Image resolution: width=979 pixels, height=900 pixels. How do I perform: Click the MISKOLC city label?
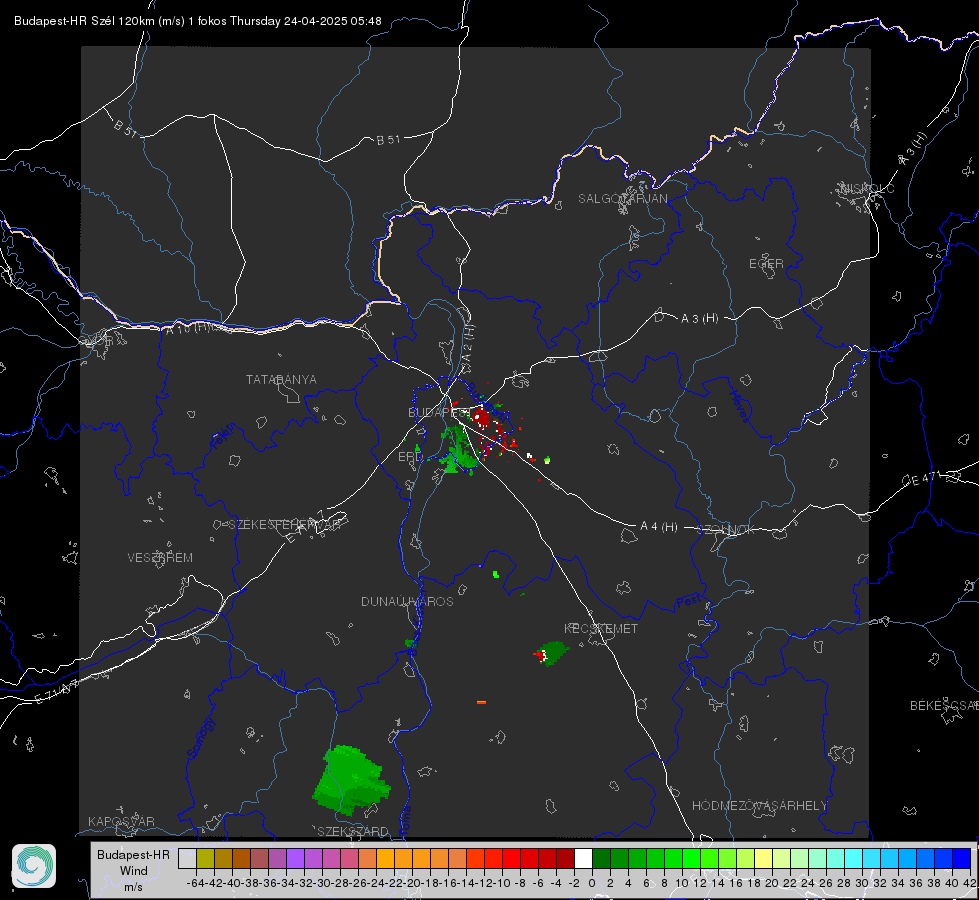pos(867,188)
